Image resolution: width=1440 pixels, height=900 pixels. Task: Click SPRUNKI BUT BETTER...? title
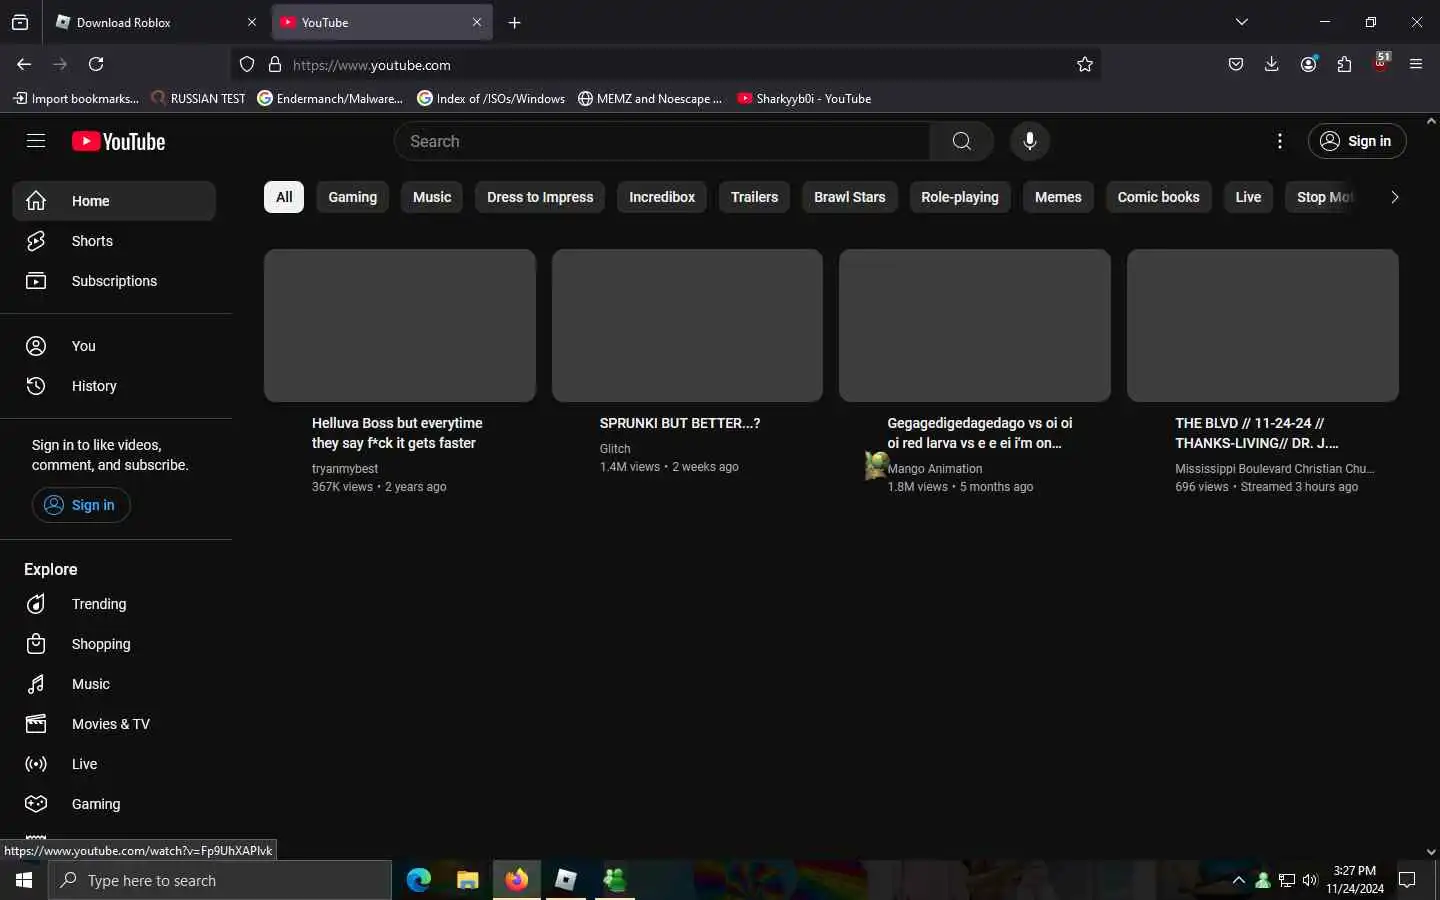[680, 423]
